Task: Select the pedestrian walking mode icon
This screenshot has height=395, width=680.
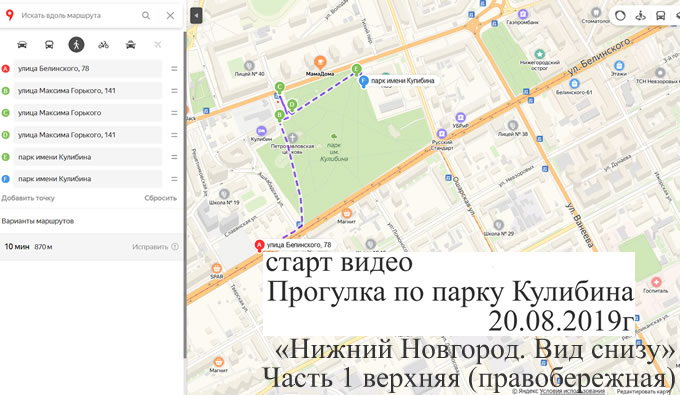Action: click(76, 44)
